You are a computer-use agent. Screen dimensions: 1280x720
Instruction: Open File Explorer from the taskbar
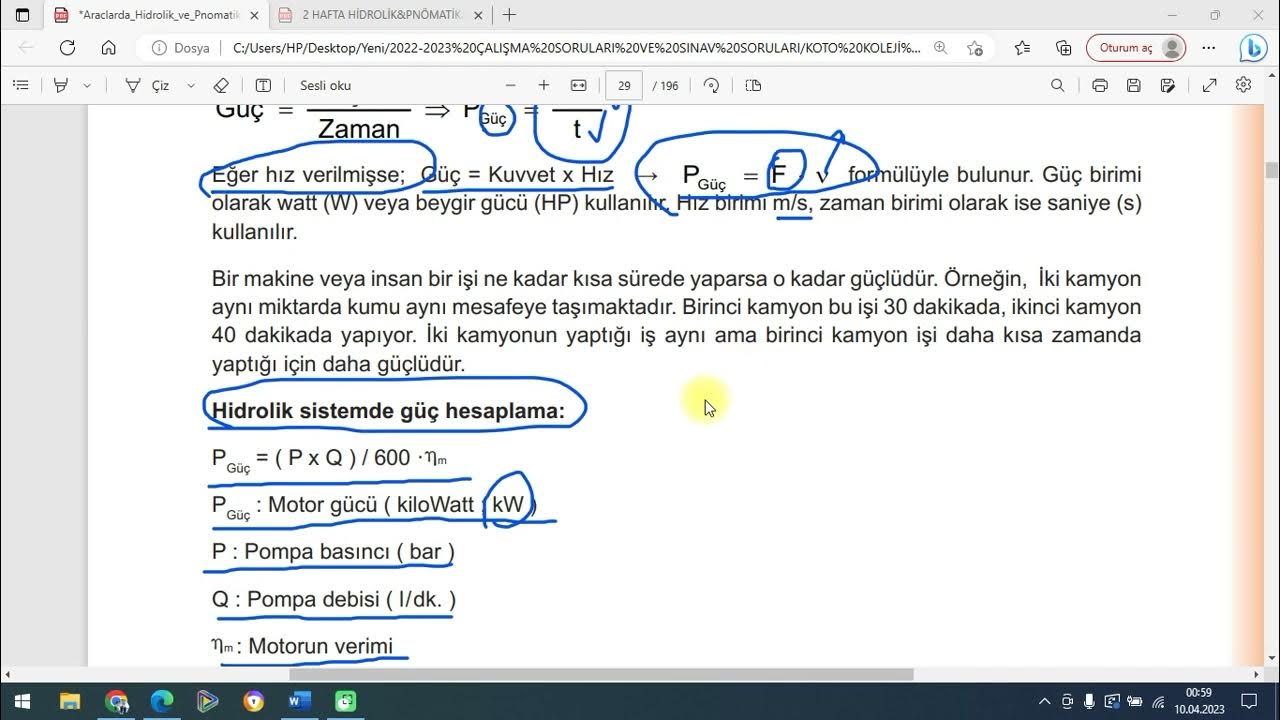pyautogui.click(x=70, y=701)
